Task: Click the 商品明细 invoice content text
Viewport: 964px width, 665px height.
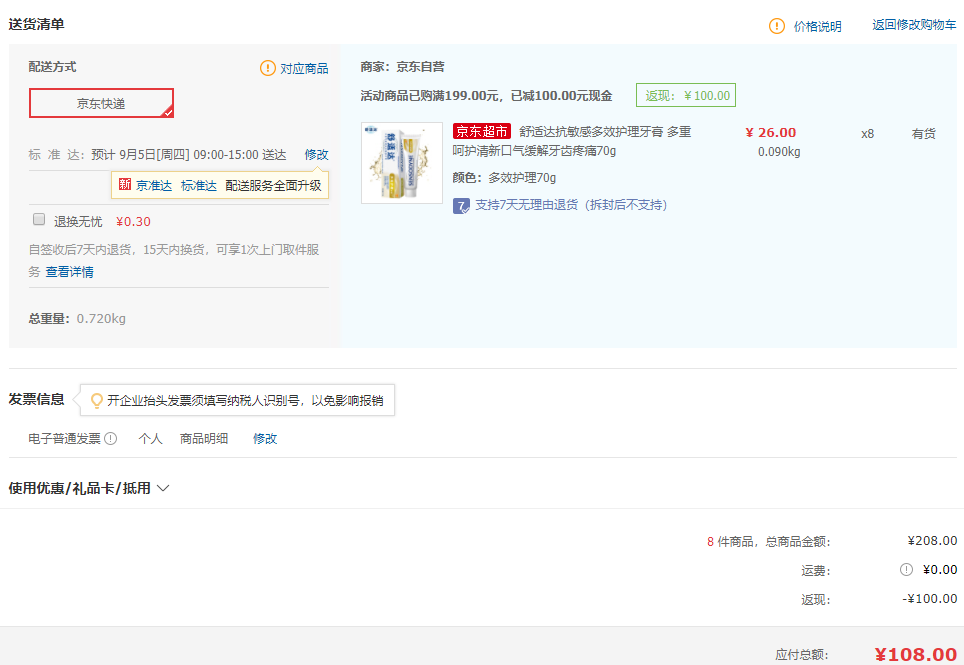Action: coord(204,438)
